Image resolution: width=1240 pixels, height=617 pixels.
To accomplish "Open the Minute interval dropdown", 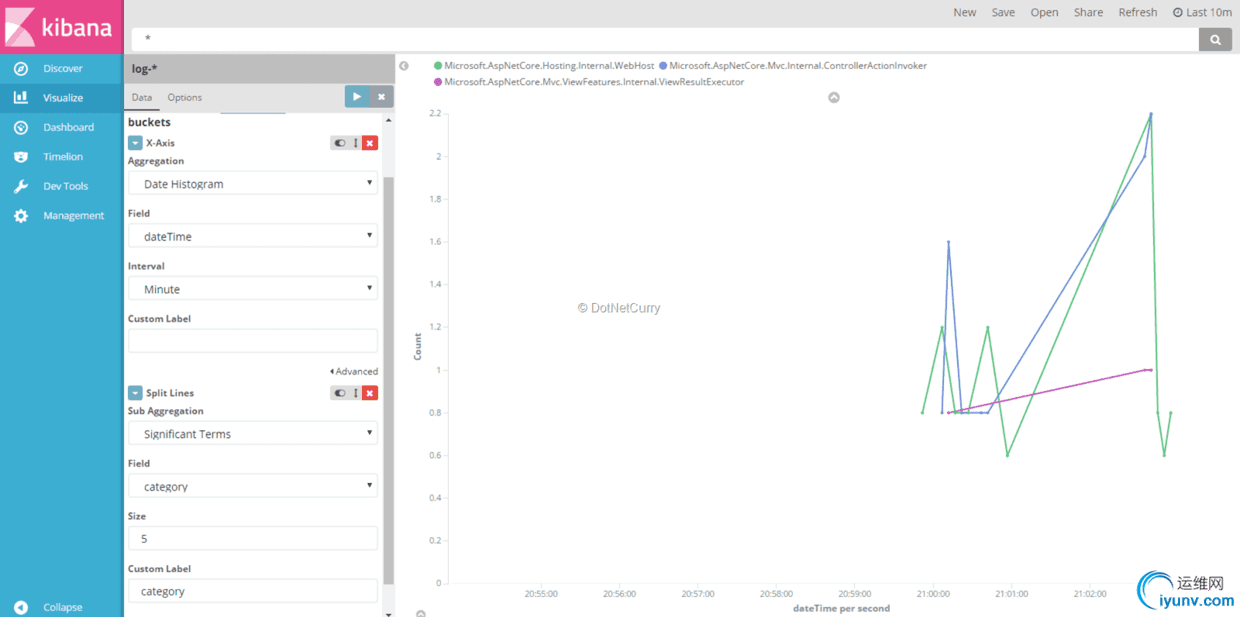I will coord(253,289).
